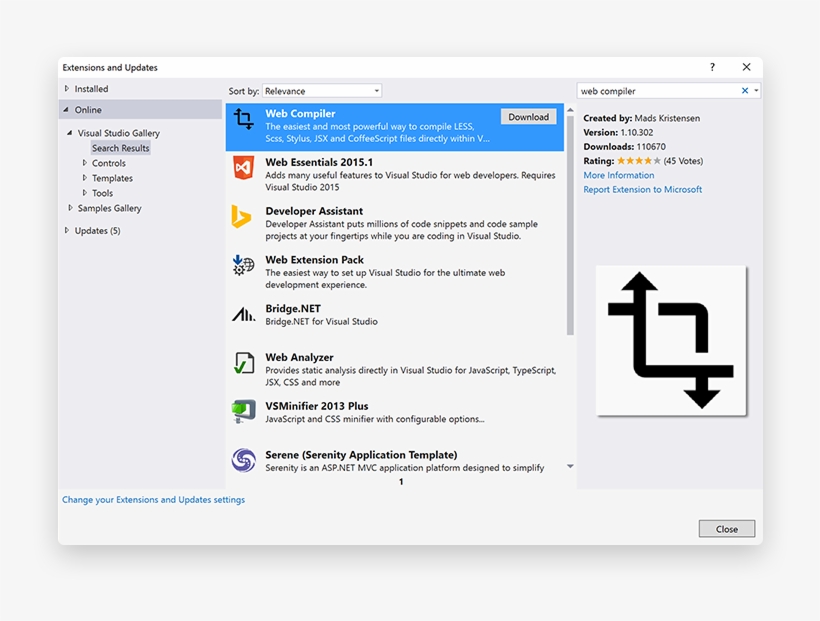Viewport: 820px width, 621px height.
Task: Click the scrollbar up arrow
Action: tap(570, 110)
